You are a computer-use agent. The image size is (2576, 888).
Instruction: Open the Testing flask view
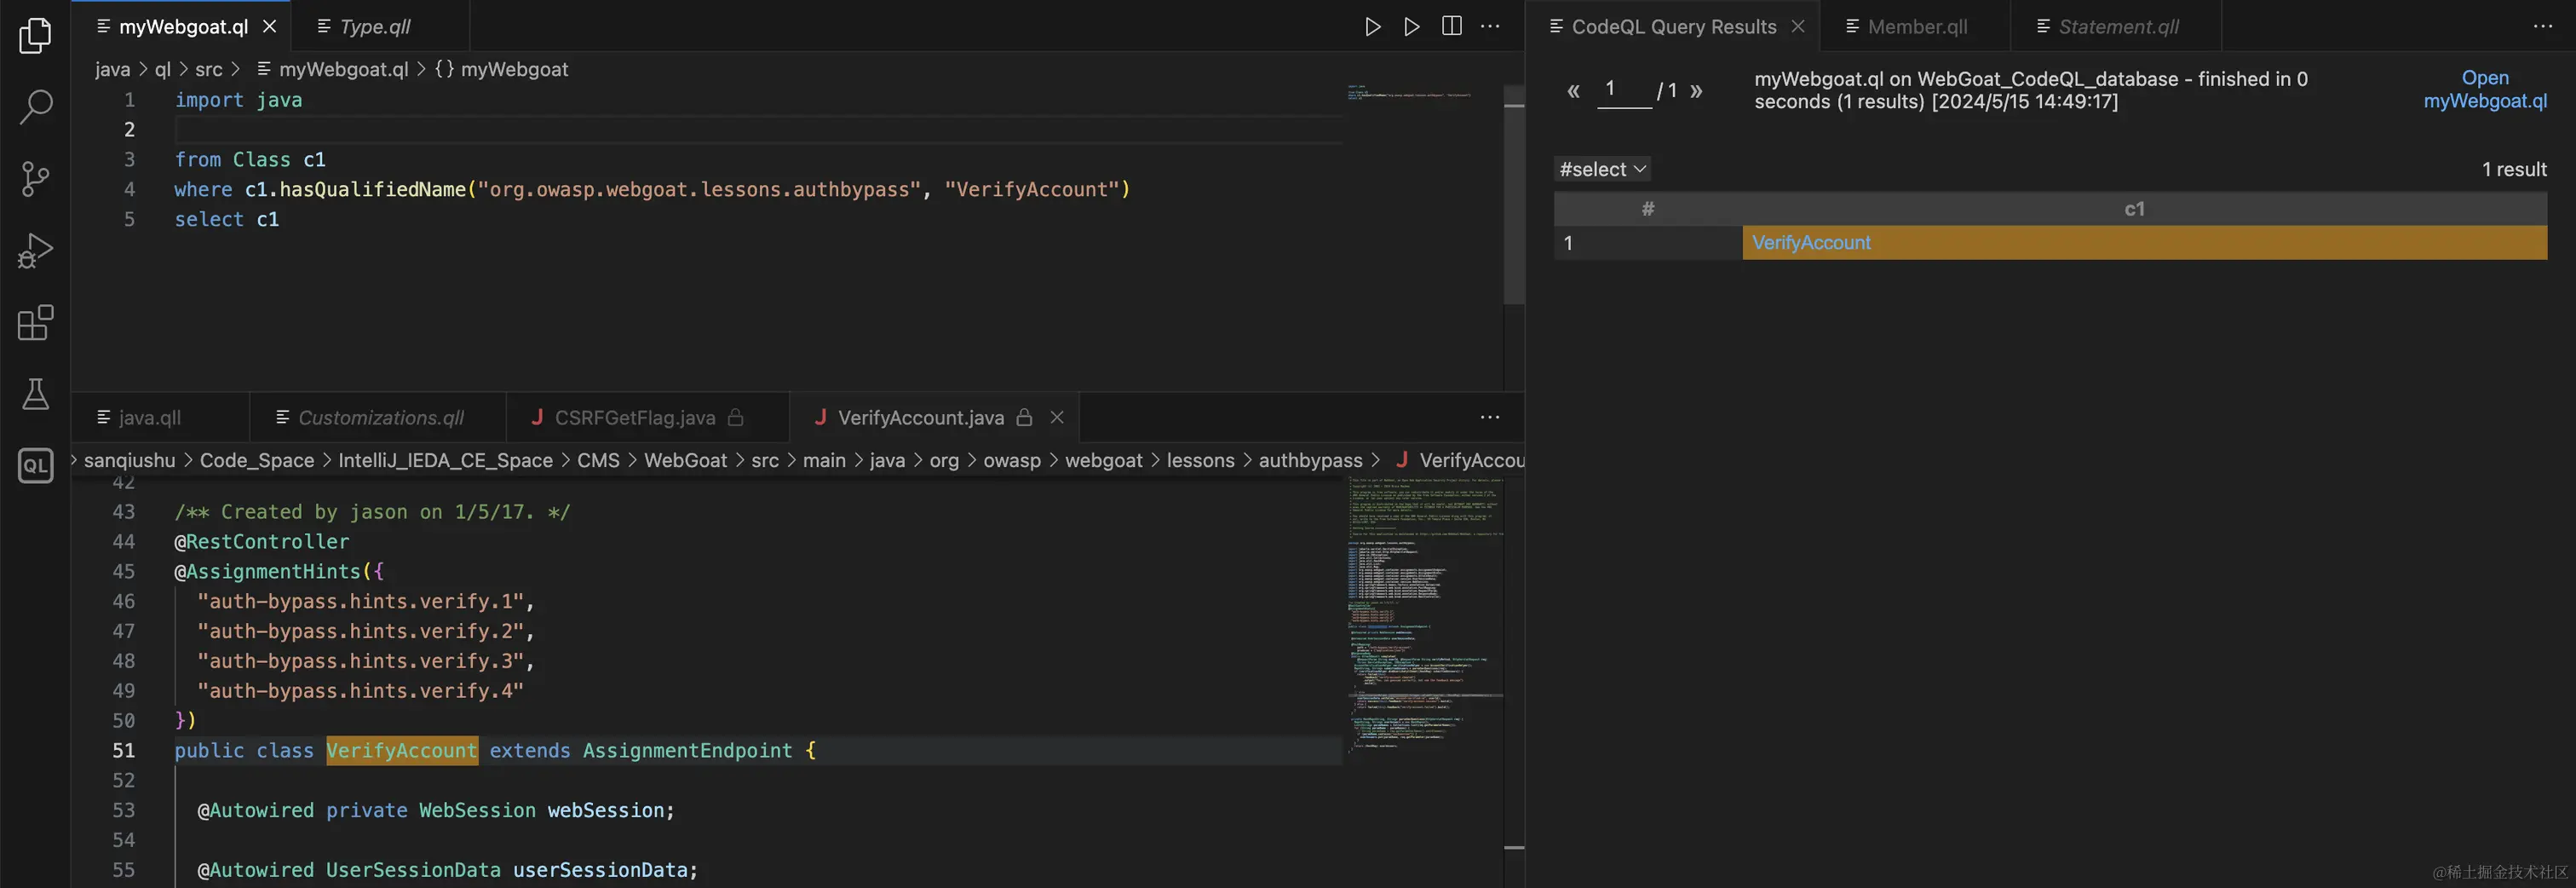coord(35,394)
